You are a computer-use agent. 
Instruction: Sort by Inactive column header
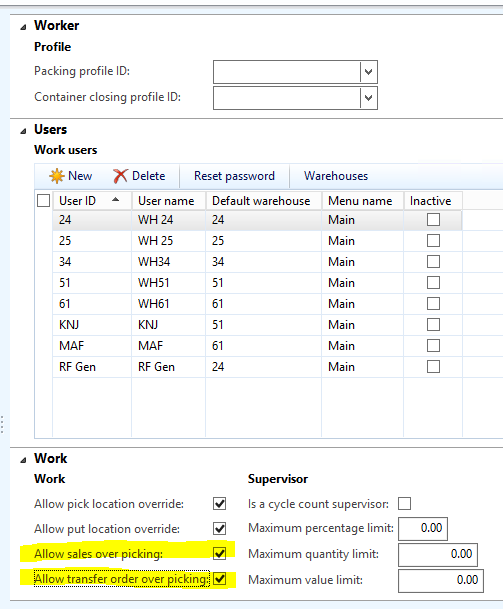433,201
